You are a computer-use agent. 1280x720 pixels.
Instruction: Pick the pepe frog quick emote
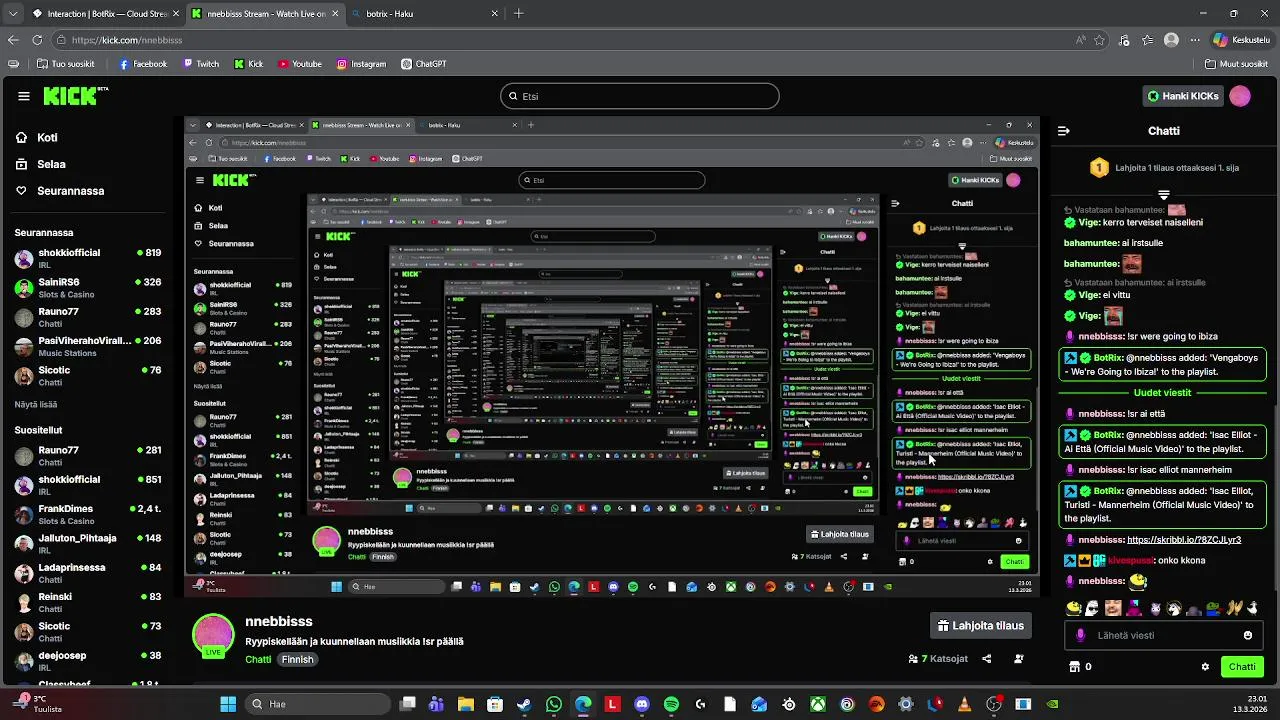point(1214,608)
